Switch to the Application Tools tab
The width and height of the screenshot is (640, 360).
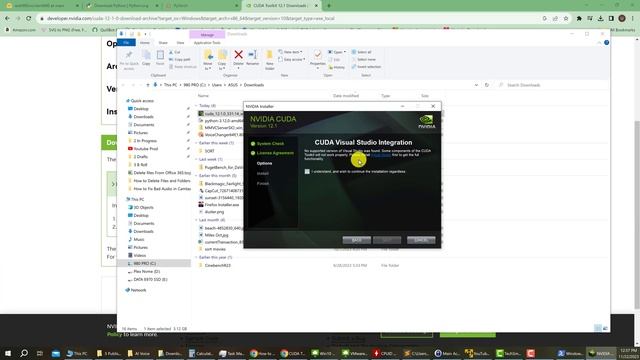[x=207, y=42]
